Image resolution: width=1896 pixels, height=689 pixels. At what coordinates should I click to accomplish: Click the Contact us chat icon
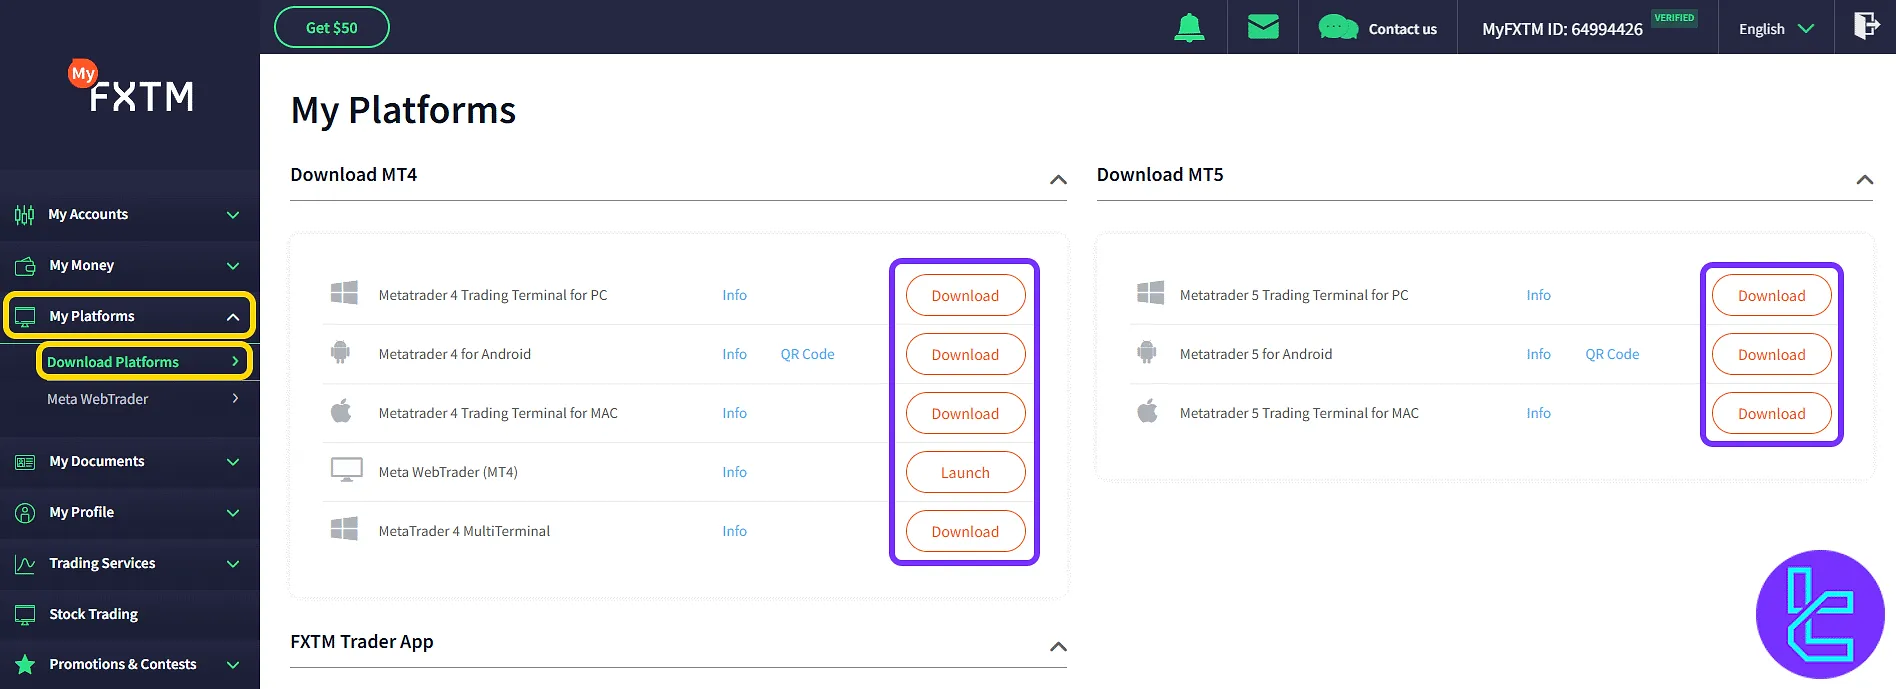(1338, 28)
